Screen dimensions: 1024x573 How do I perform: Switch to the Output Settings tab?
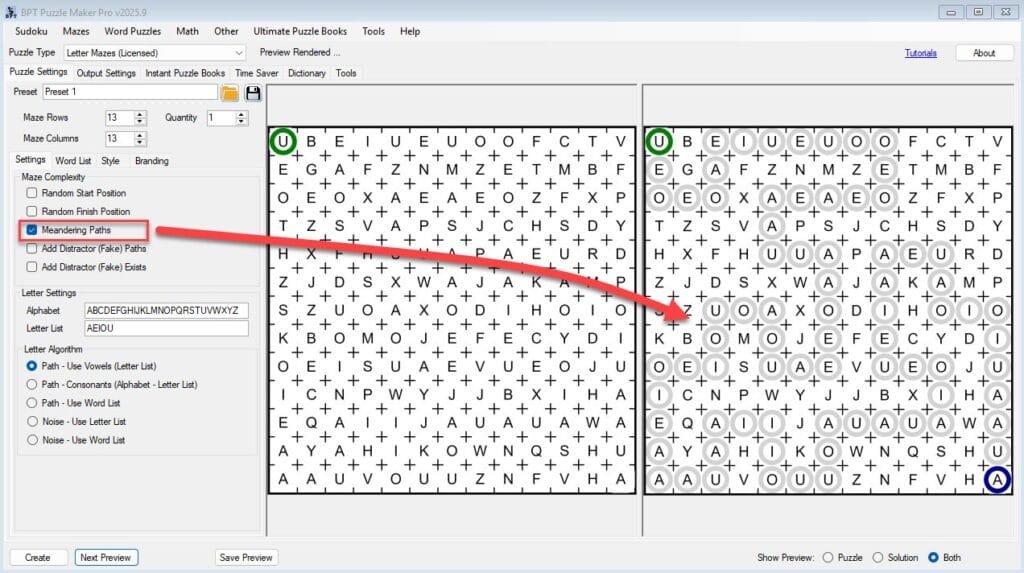[106, 73]
